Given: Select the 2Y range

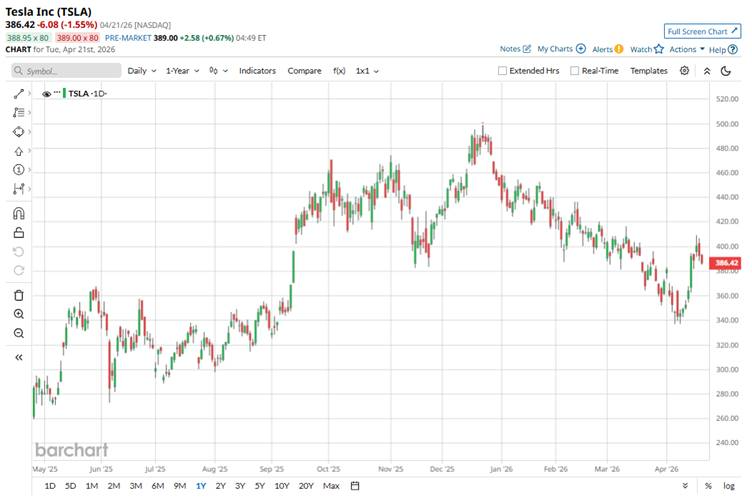Looking at the screenshot, I should [220, 486].
